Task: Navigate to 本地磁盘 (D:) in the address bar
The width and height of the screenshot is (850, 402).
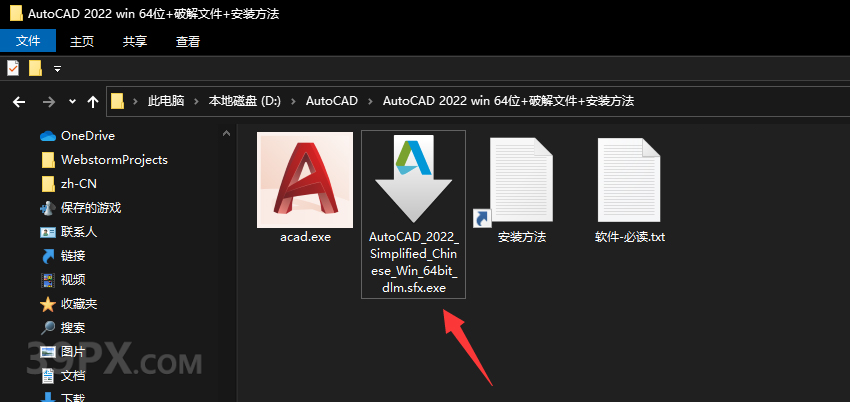Action: (244, 101)
